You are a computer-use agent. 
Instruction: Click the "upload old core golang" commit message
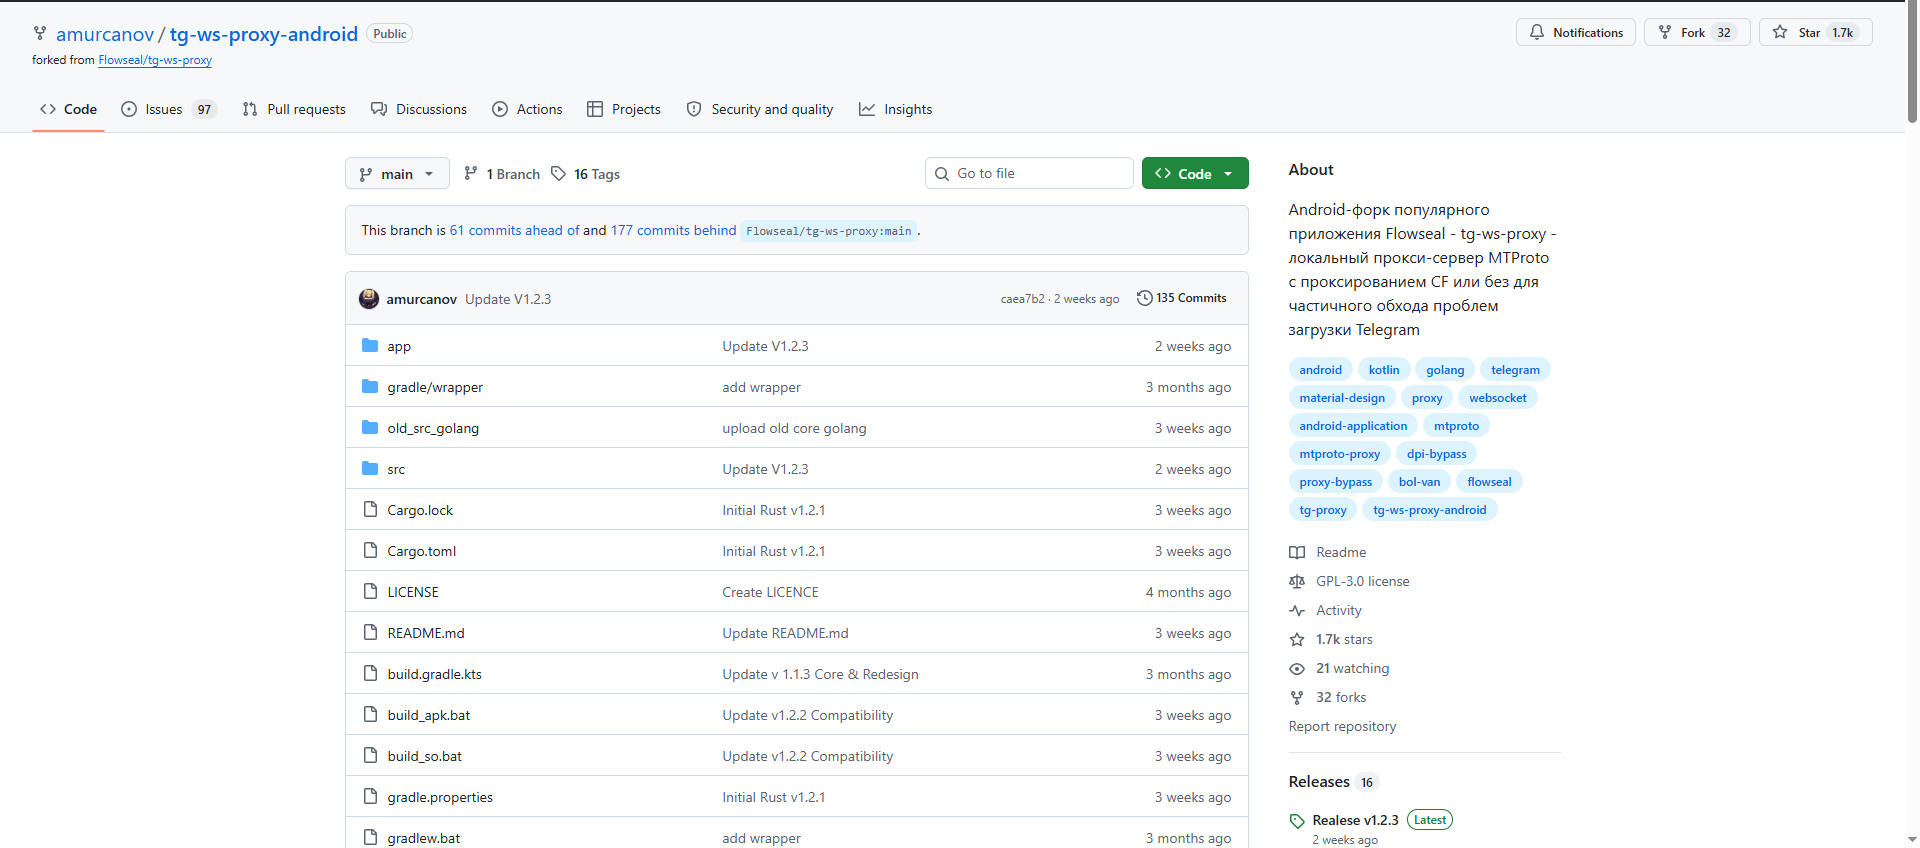[794, 428]
